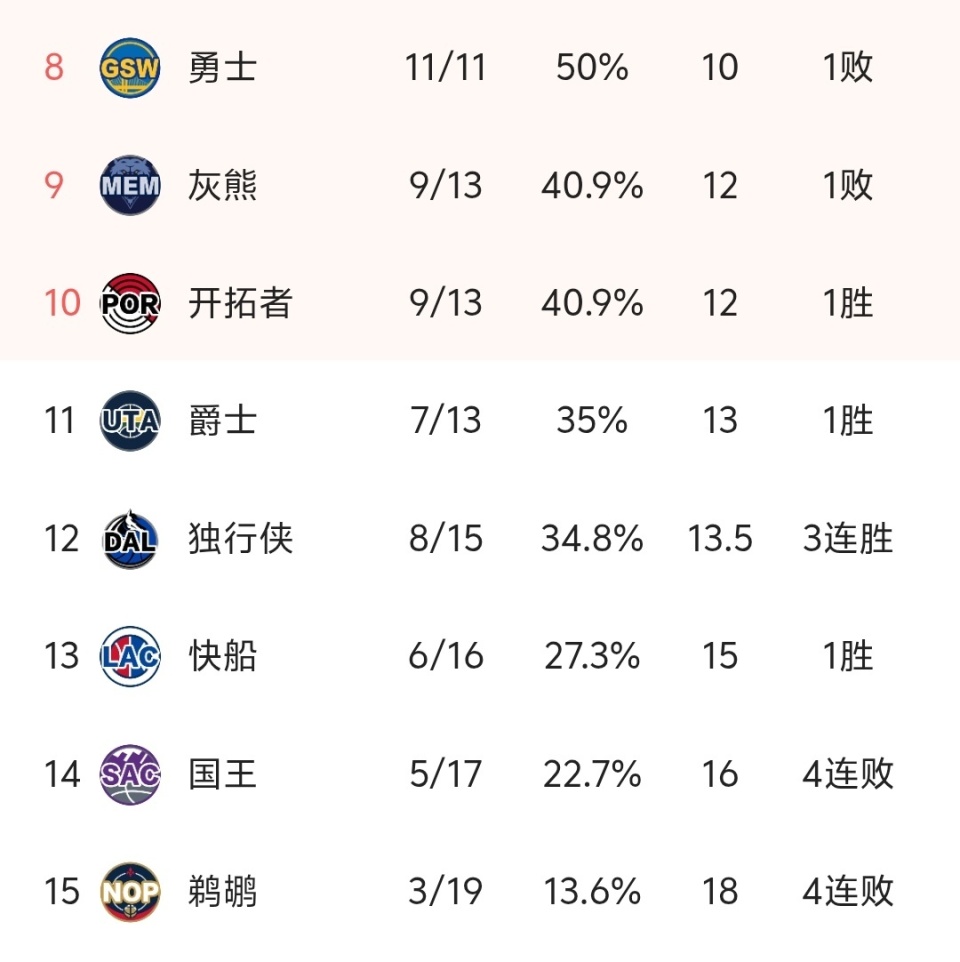Tap the Warriors 11/11 win-loss record
Viewport: 960px width, 962px height.
pos(446,68)
